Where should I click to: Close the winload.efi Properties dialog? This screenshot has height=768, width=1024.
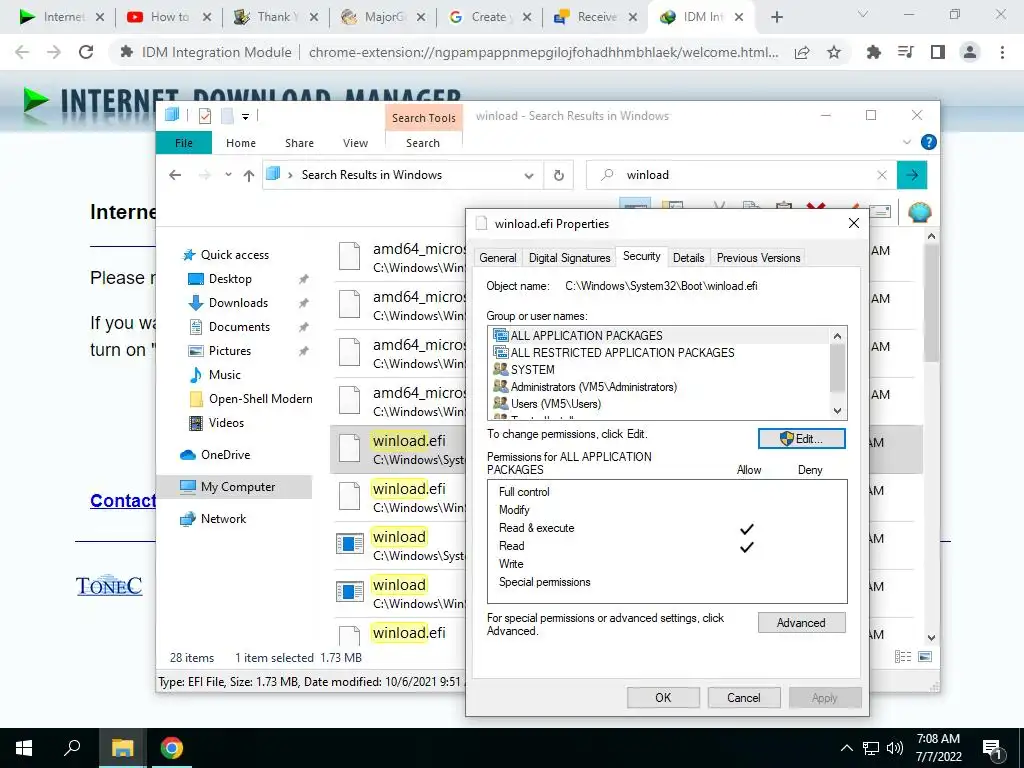click(854, 223)
